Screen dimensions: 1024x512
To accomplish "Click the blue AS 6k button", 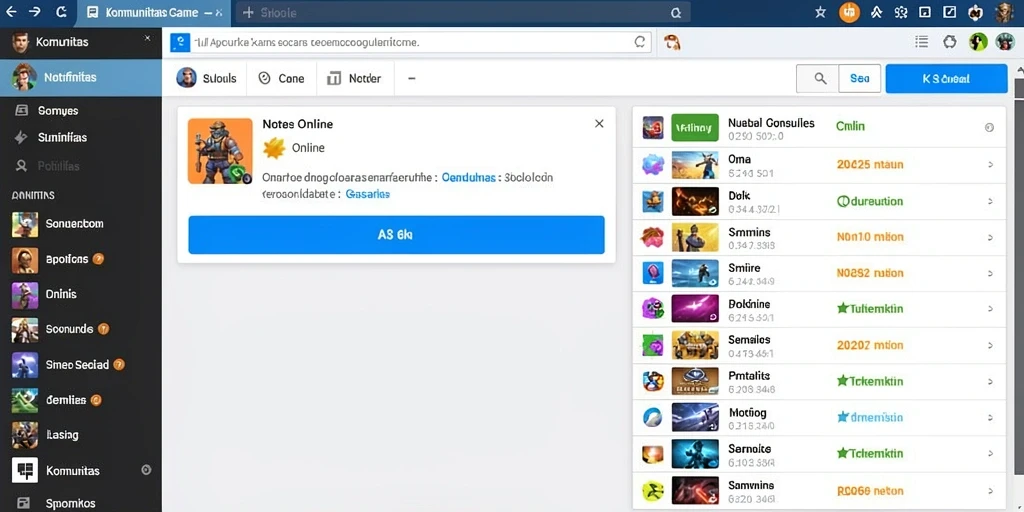I will [396, 235].
